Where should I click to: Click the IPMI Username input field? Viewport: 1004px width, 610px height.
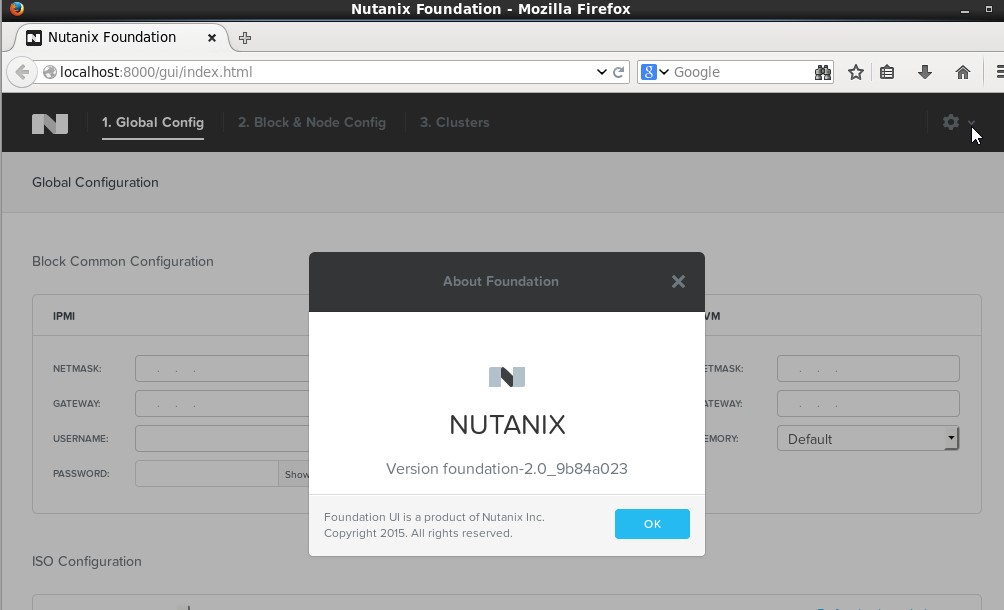point(221,438)
